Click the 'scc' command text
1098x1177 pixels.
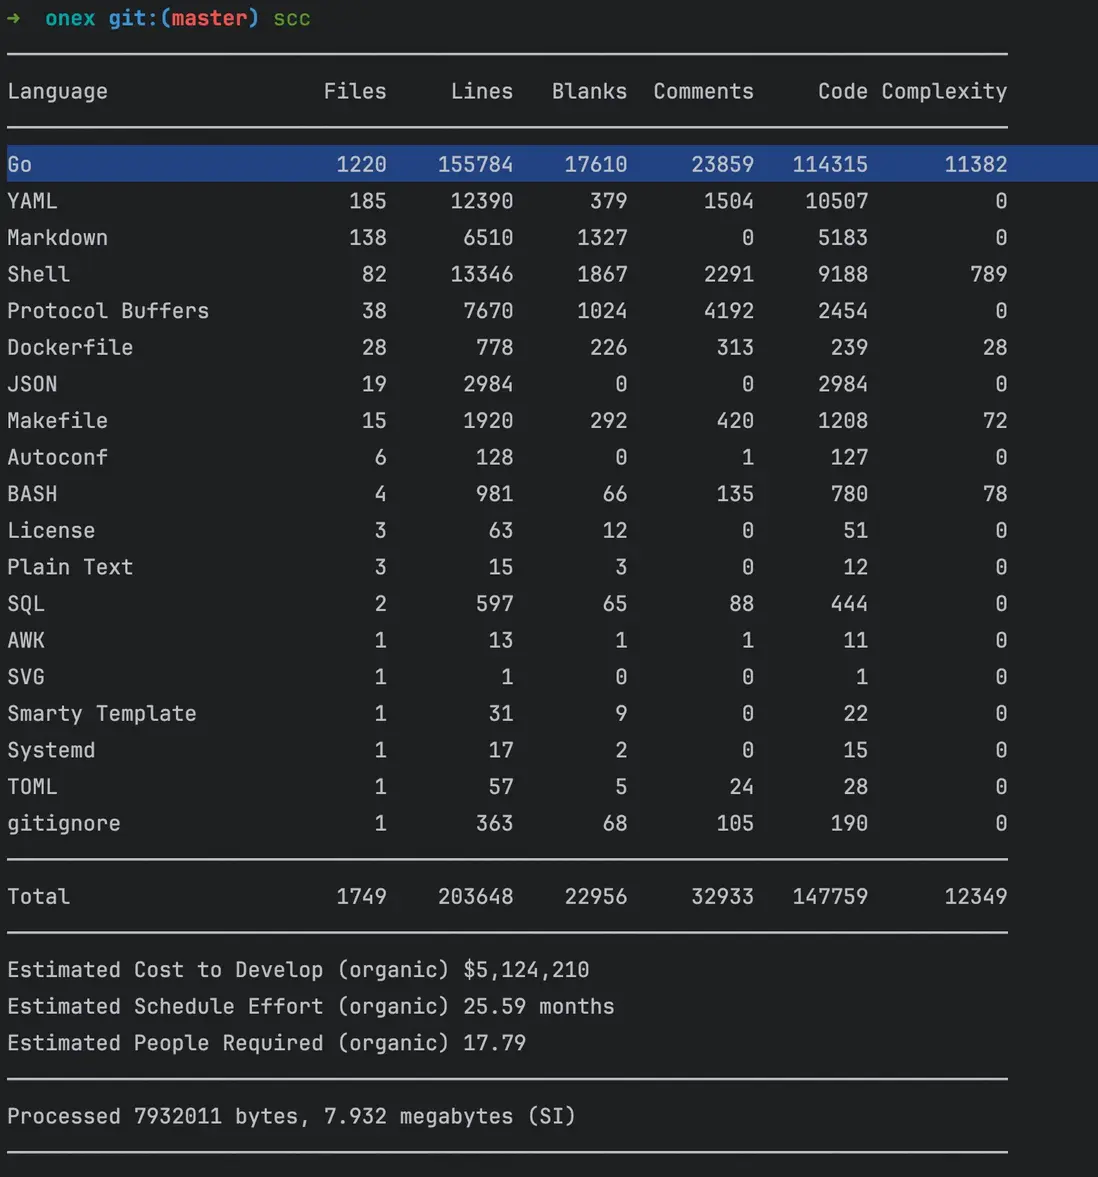(x=292, y=19)
